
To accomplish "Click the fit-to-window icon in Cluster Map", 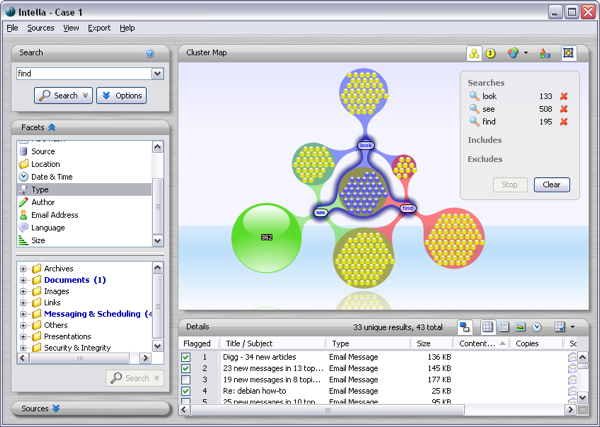I will [568, 53].
